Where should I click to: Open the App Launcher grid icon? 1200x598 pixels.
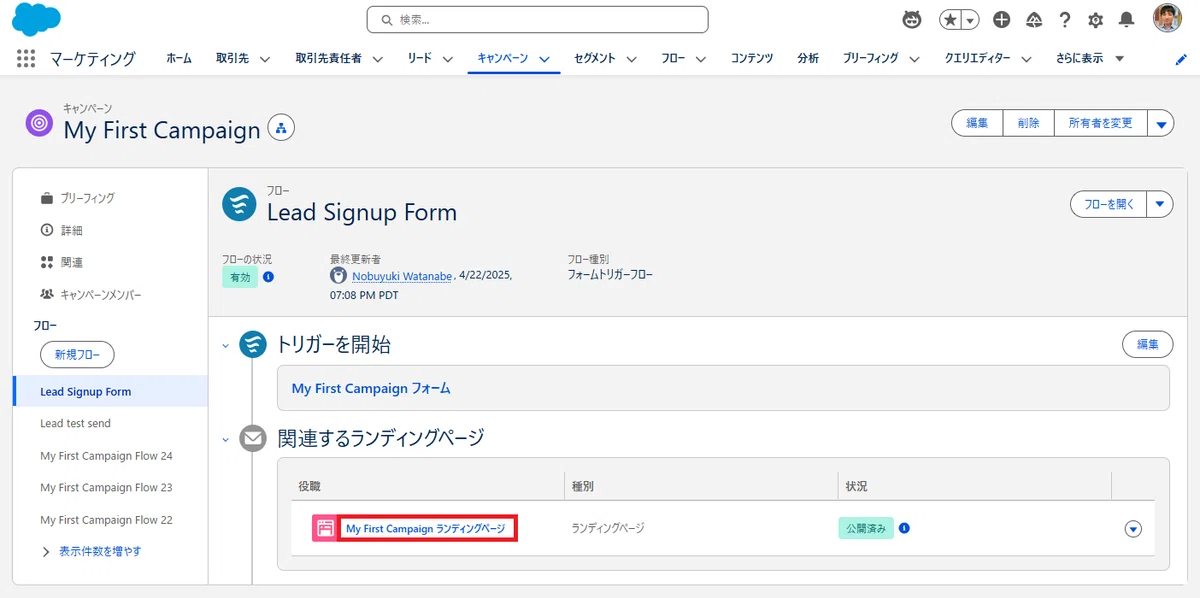(x=26, y=59)
